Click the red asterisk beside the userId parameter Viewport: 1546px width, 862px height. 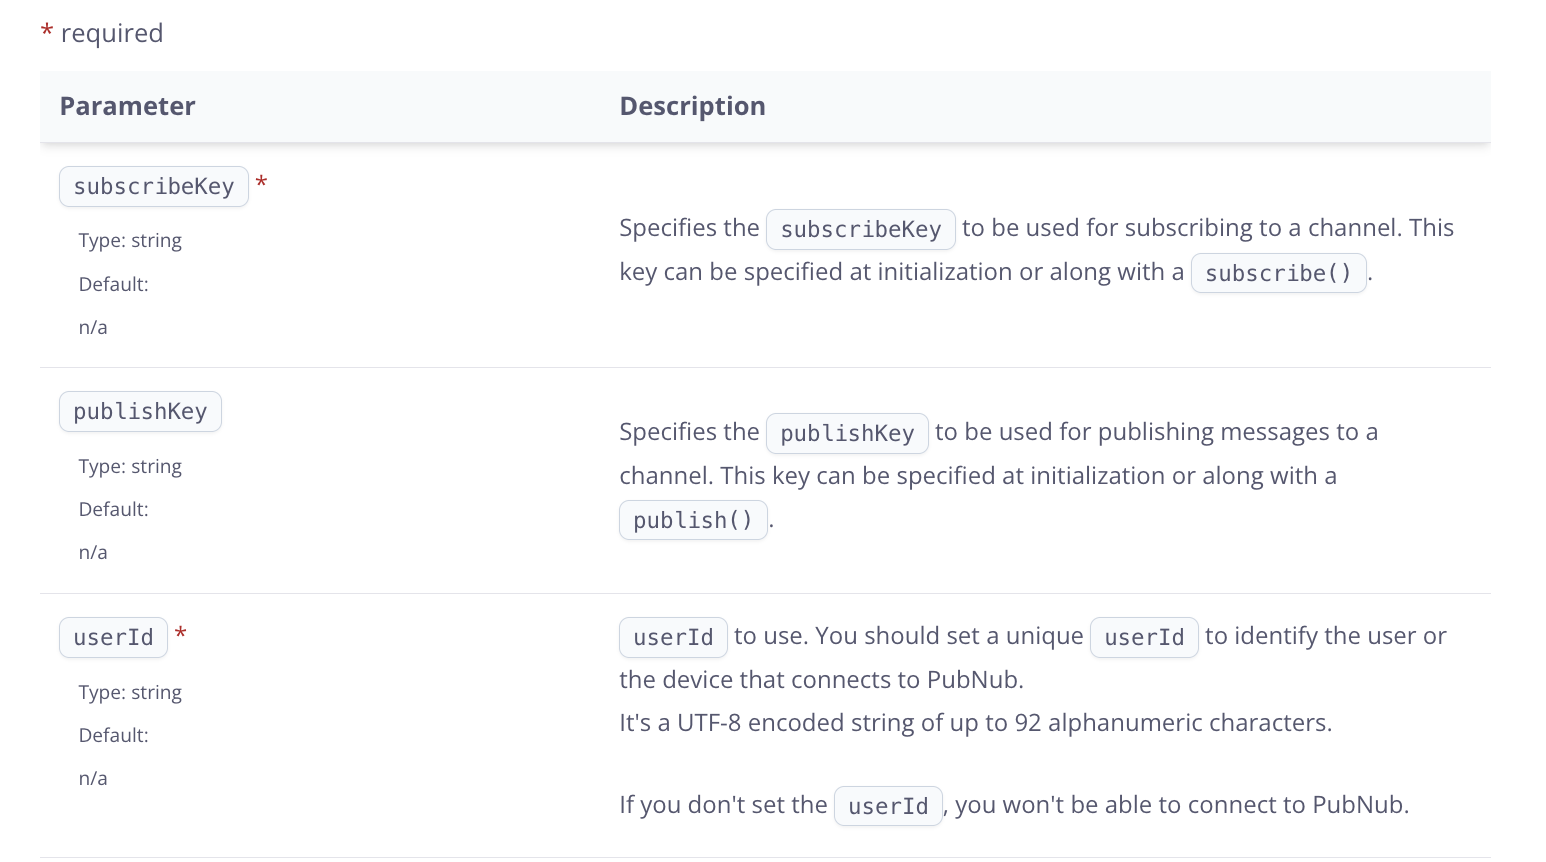point(181,634)
